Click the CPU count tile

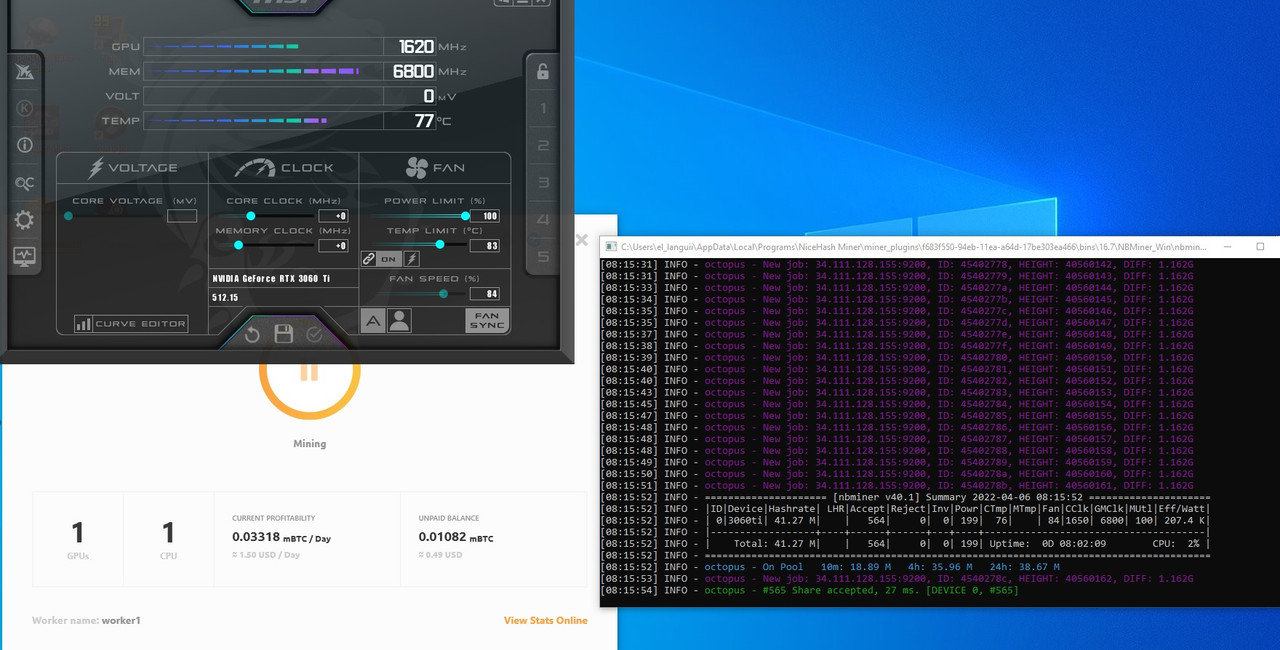point(168,539)
